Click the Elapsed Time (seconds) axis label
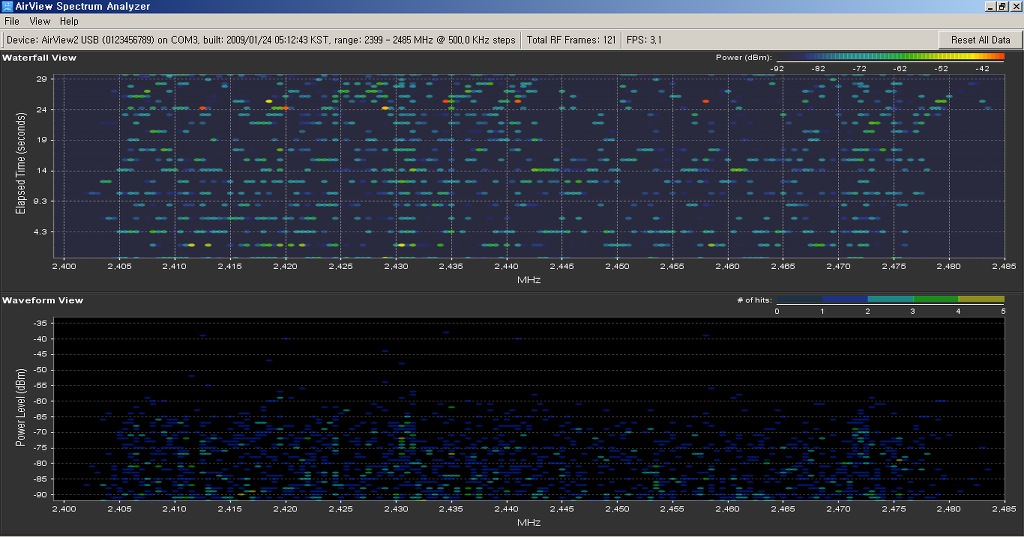The width and height of the screenshot is (1024, 537). click(x=21, y=163)
